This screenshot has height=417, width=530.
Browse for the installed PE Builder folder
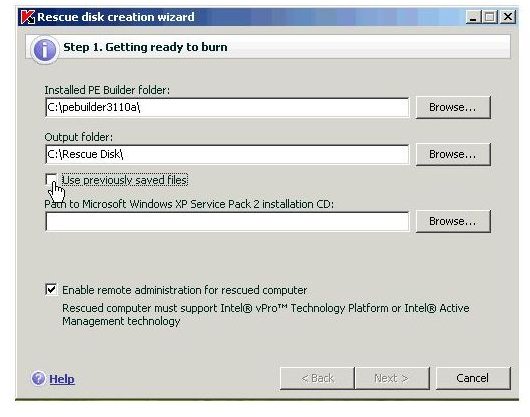tap(453, 107)
